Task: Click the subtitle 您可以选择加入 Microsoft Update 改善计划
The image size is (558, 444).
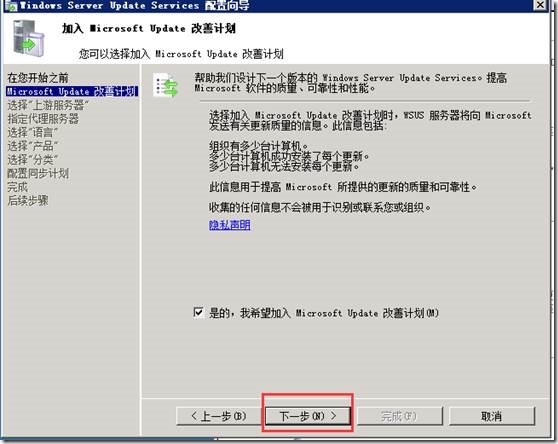Action: click(181, 54)
